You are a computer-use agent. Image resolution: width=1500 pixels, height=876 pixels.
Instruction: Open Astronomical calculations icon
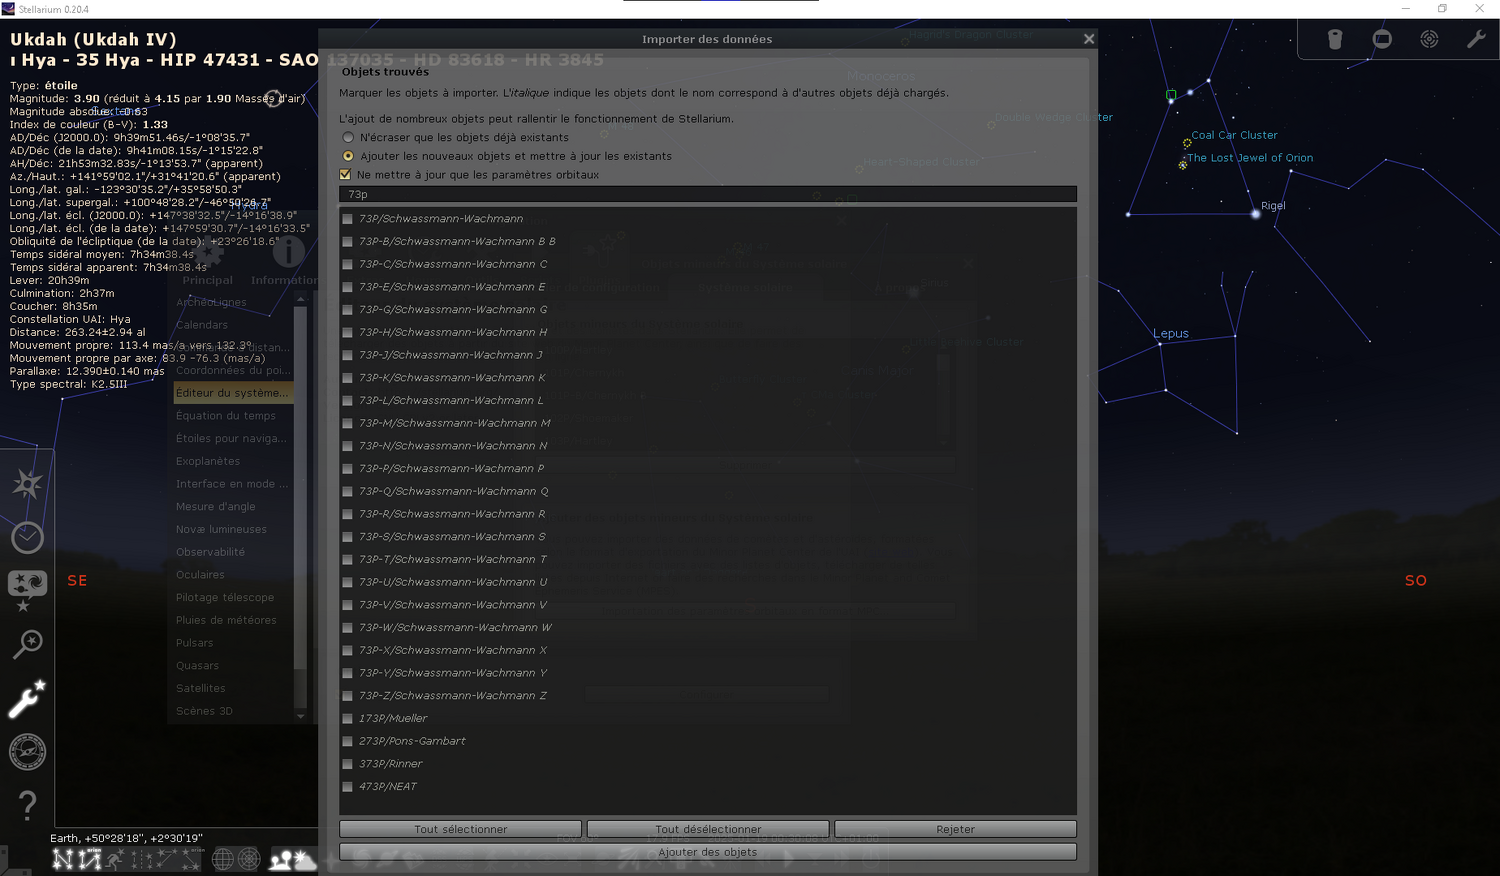tap(27, 752)
